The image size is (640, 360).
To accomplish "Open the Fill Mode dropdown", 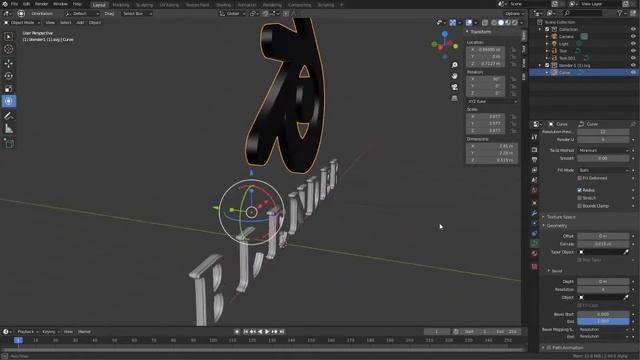I will [x=603, y=170].
